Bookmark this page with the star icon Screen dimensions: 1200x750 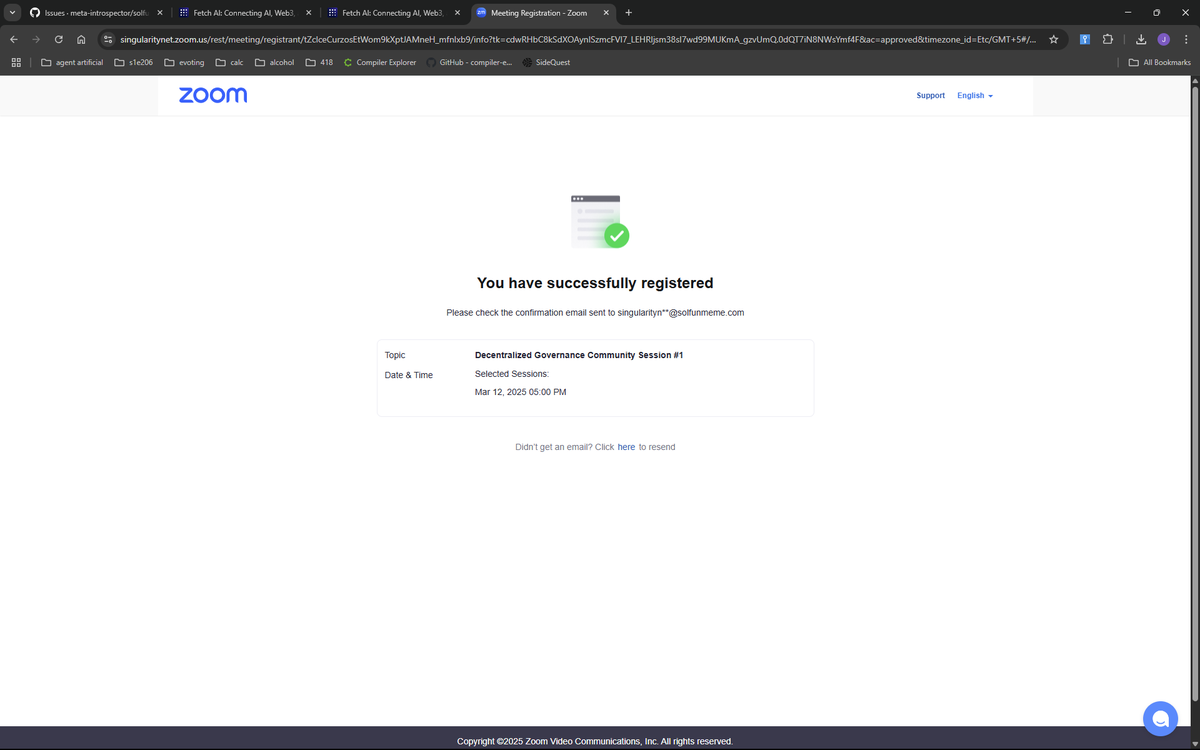pyautogui.click(x=1053, y=39)
